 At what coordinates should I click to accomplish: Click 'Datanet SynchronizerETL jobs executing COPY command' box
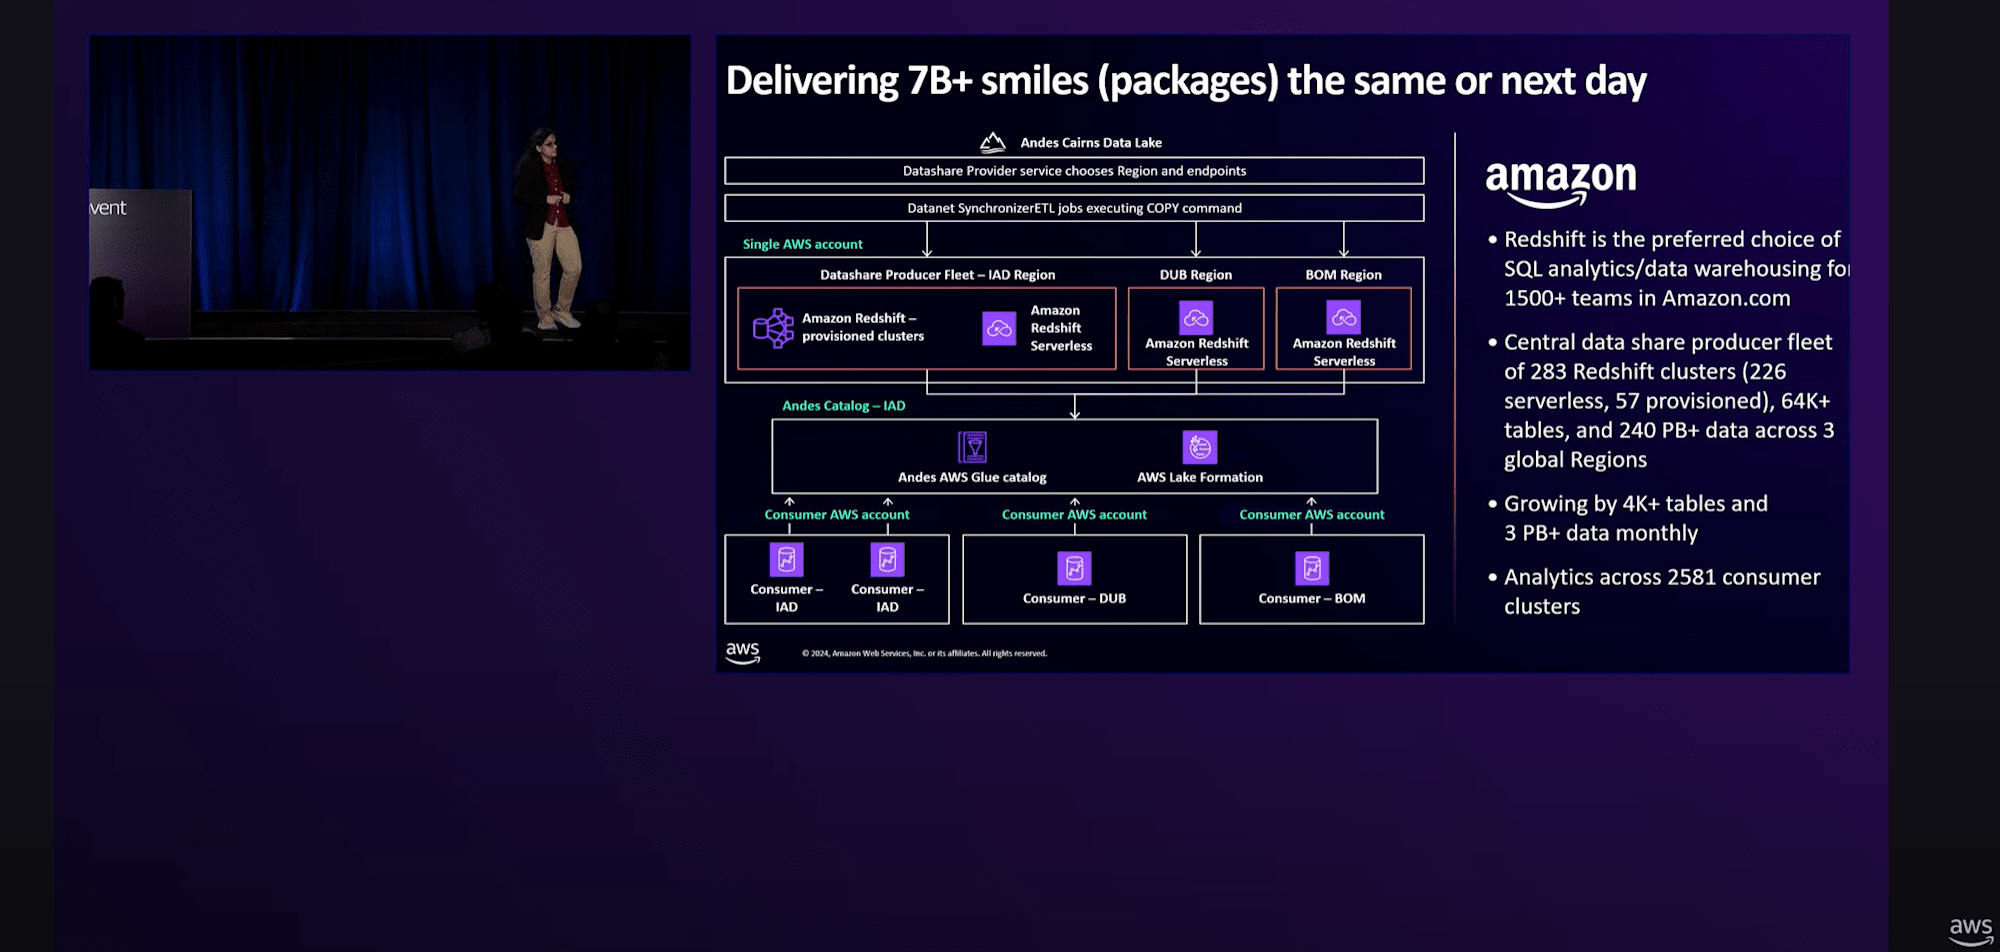(x=1074, y=208)
